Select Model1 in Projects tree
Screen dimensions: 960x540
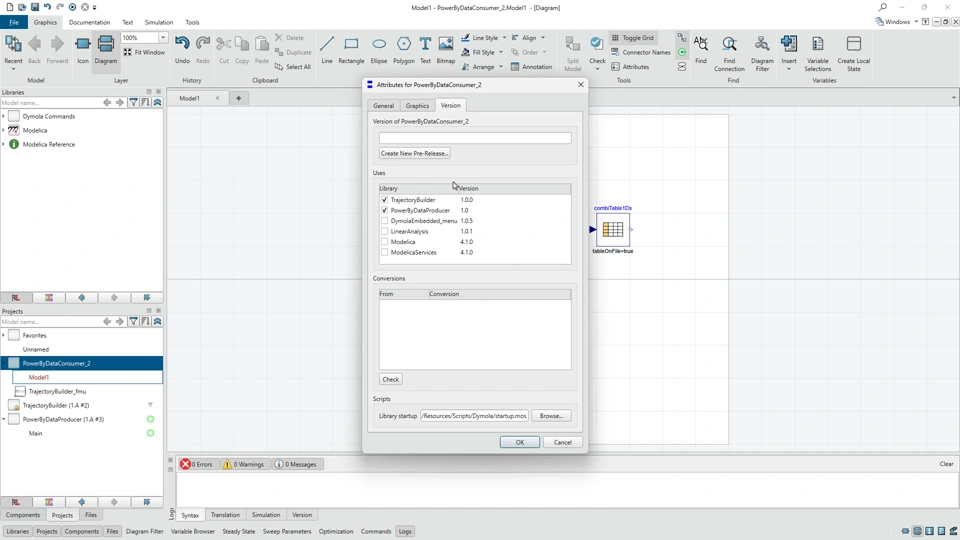pos(87,377)
